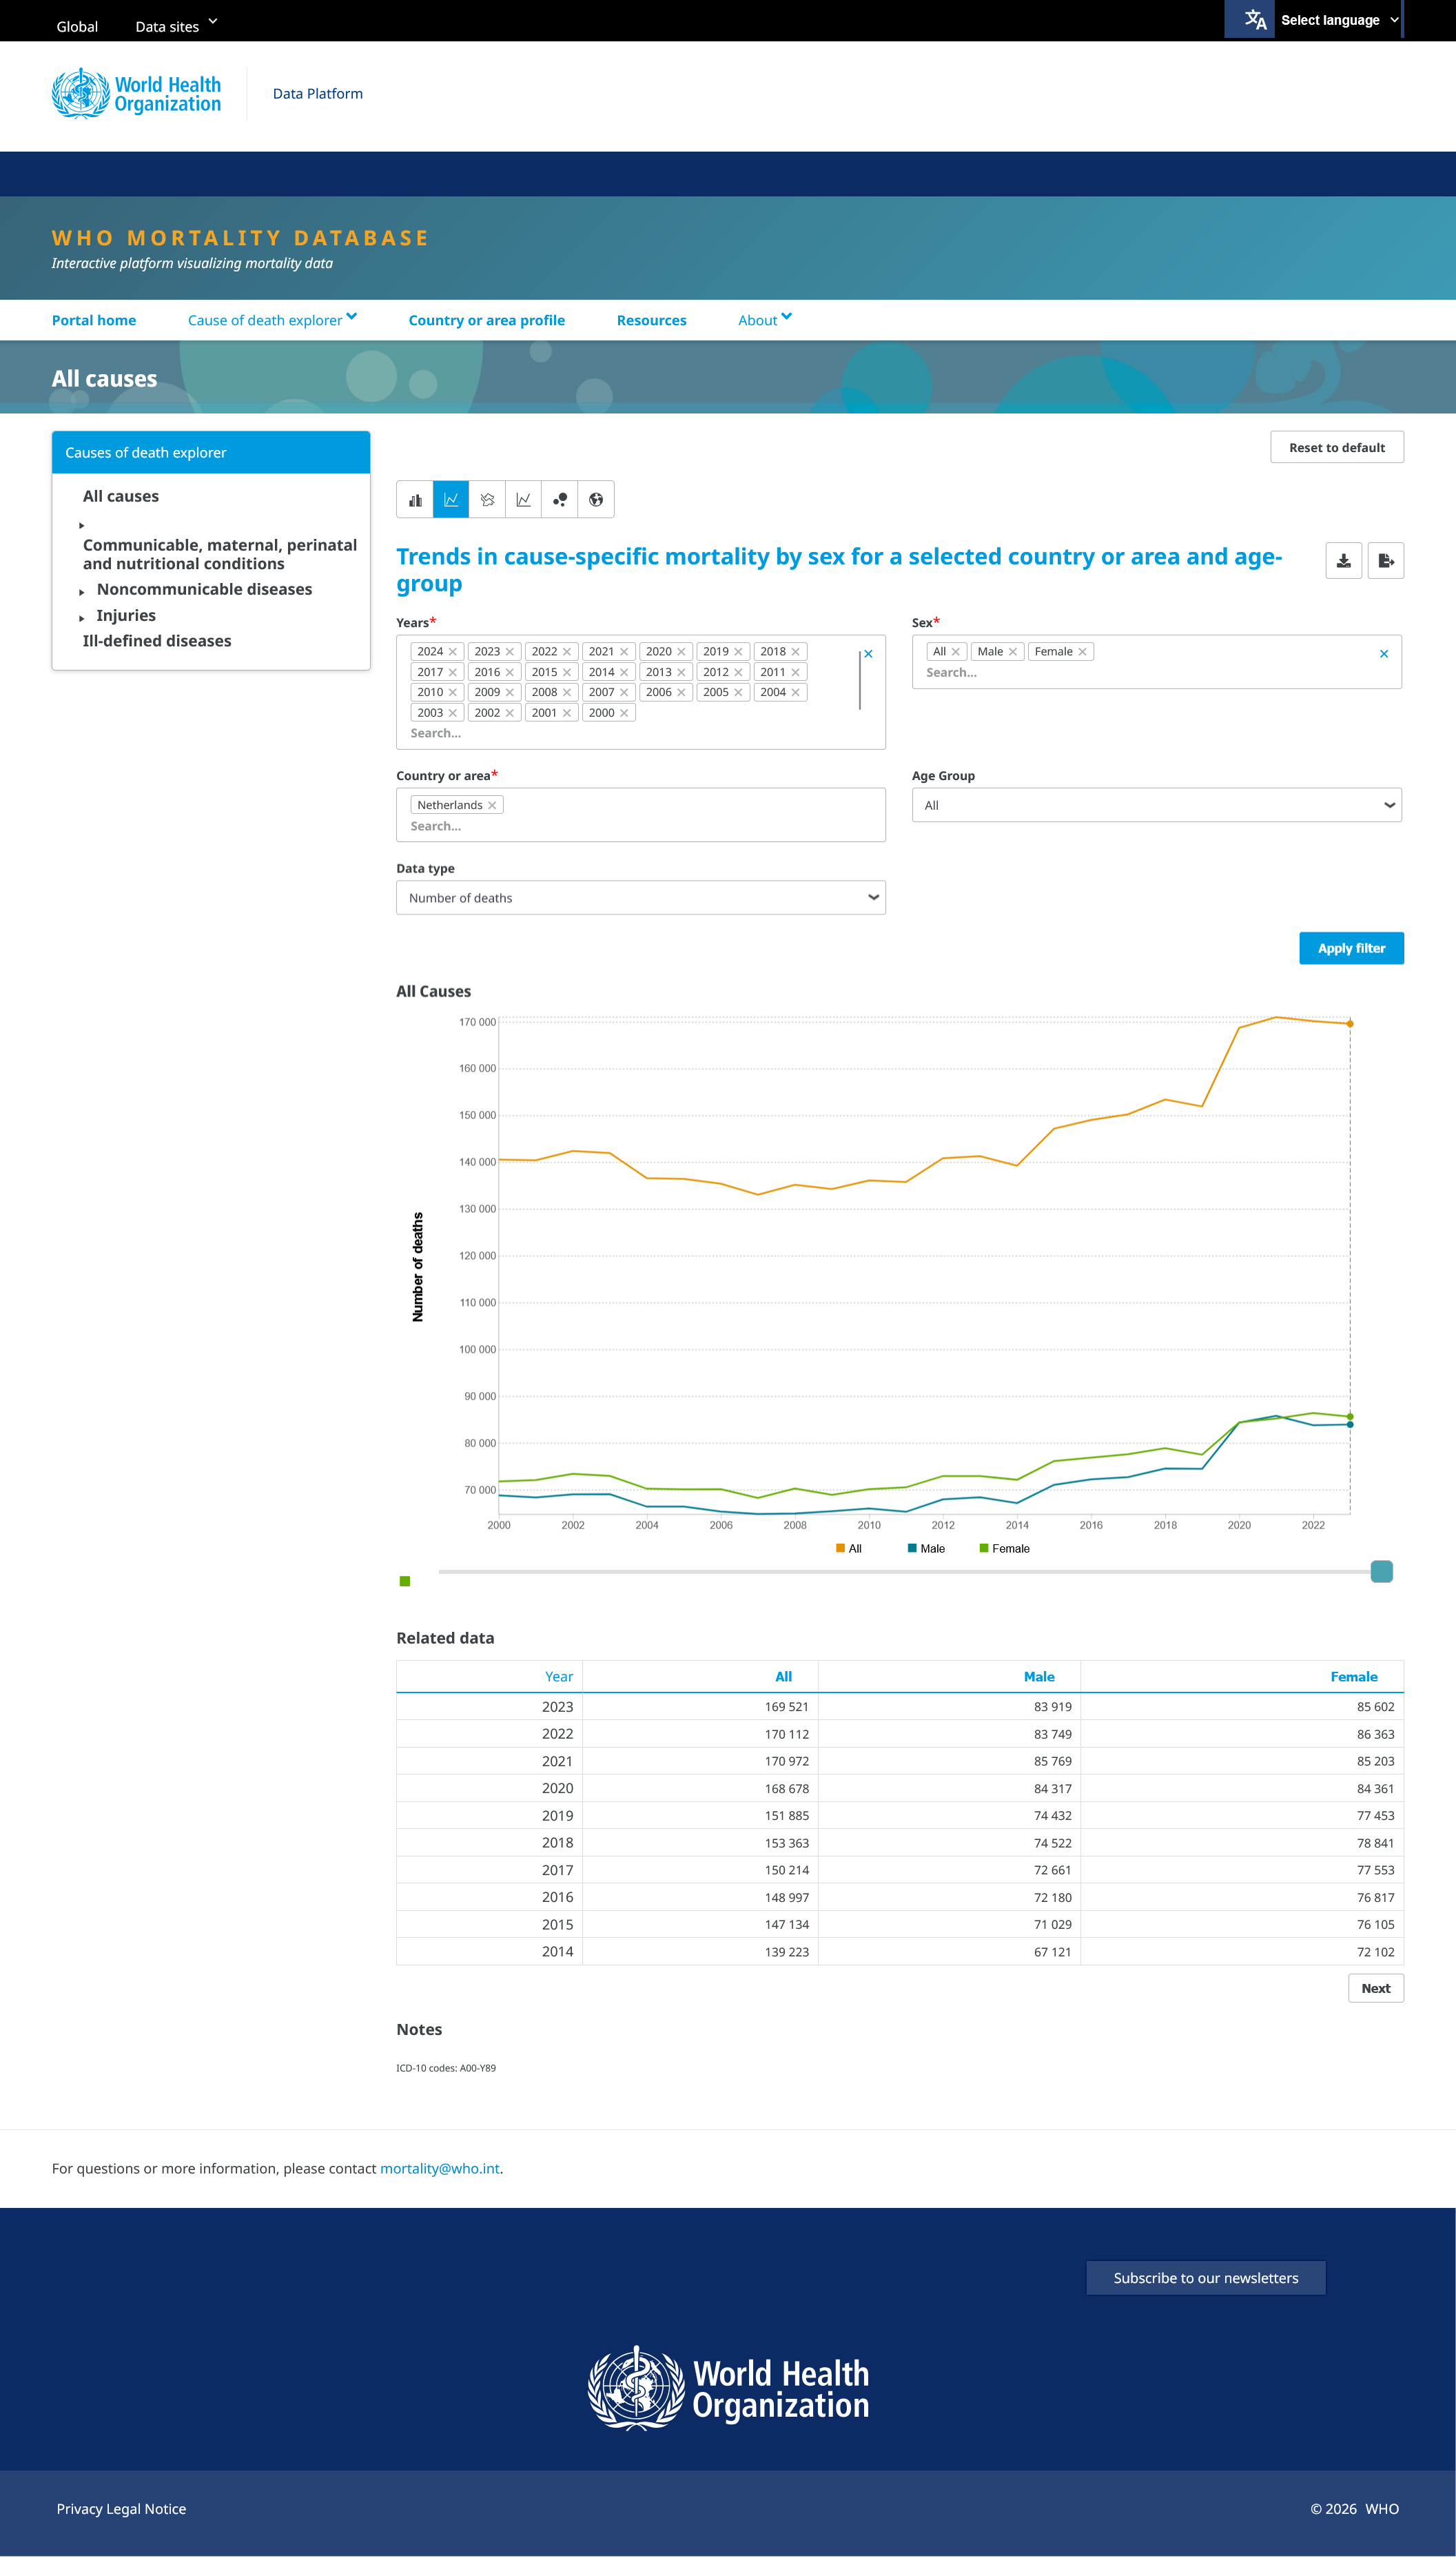Click the Reset to default button
The image size is (1456, 2558).
click(x=1337, y=447)
